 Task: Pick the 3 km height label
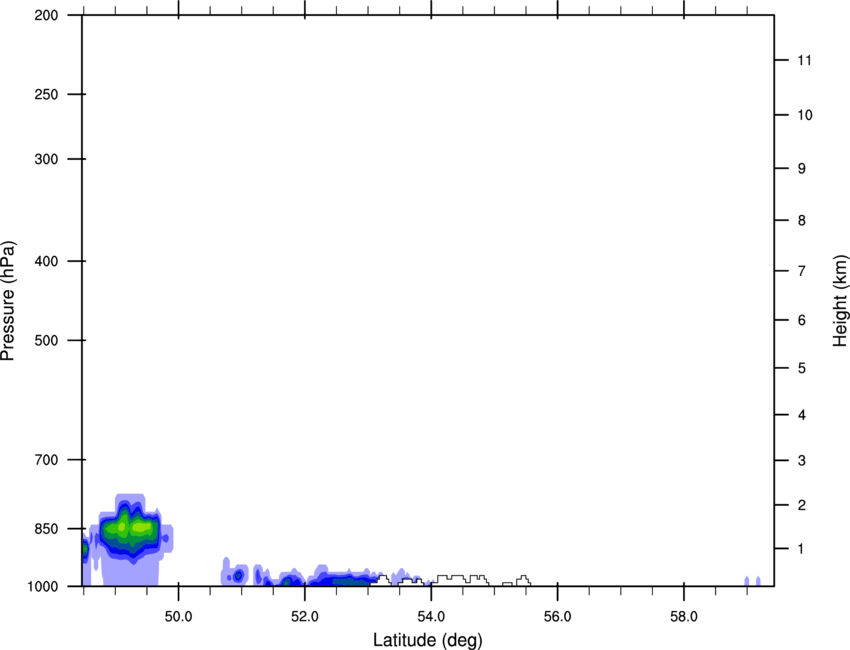tap(802, 460)
